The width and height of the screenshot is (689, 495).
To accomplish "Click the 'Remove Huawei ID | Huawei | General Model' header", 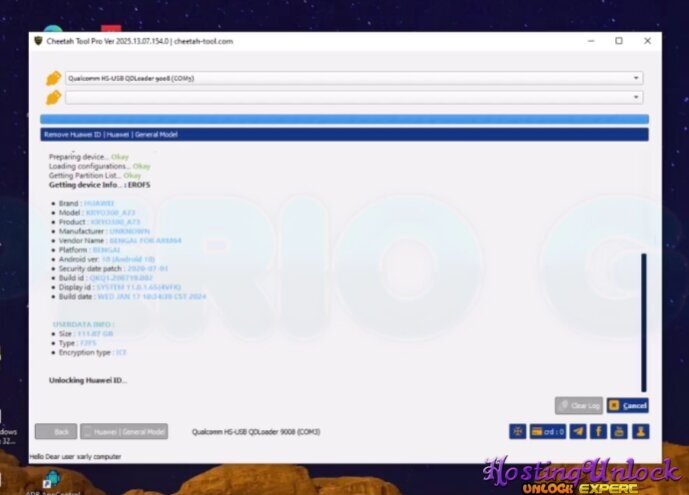I will tap(344, 134).
